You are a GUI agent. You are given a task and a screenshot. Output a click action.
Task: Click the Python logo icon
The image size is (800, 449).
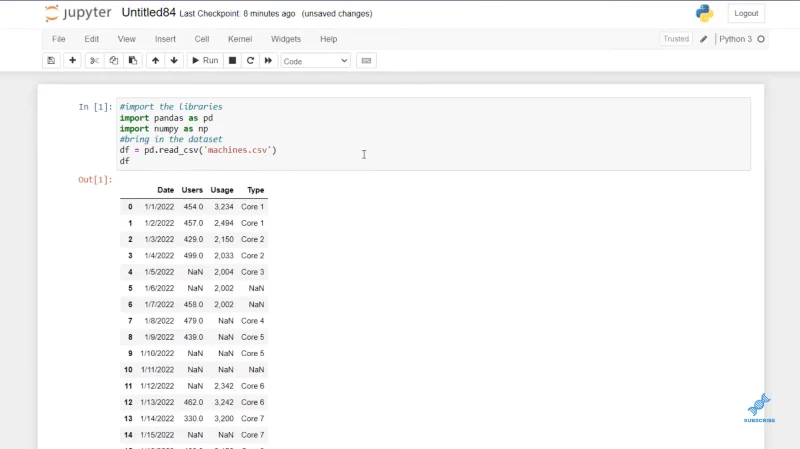[x=705, y=13]
